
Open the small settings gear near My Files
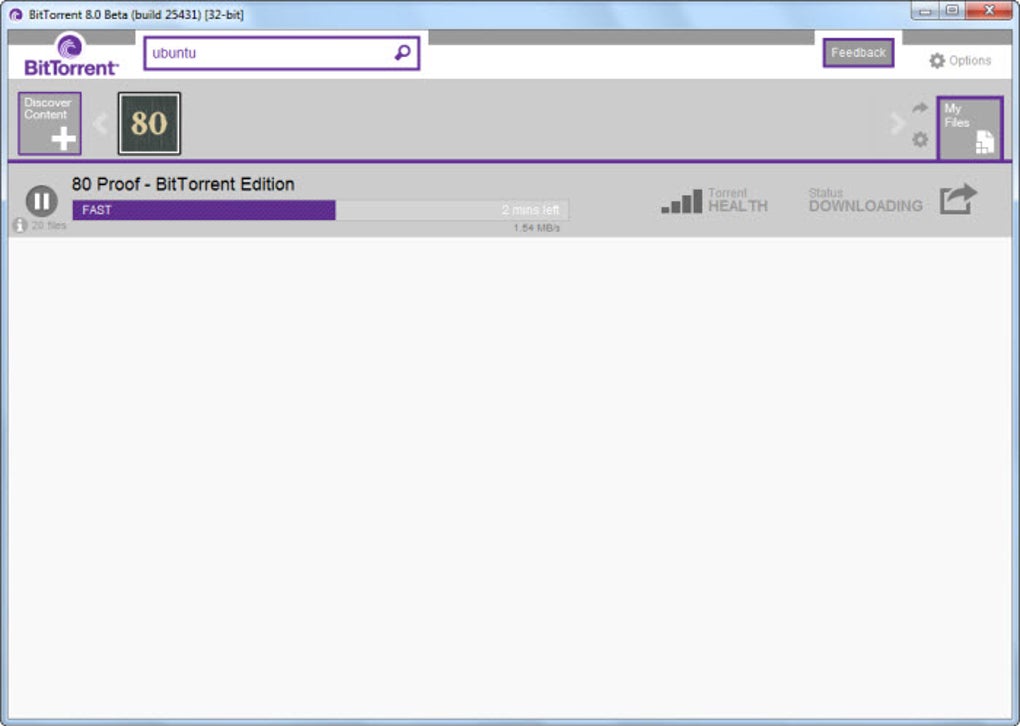point(920,139)
